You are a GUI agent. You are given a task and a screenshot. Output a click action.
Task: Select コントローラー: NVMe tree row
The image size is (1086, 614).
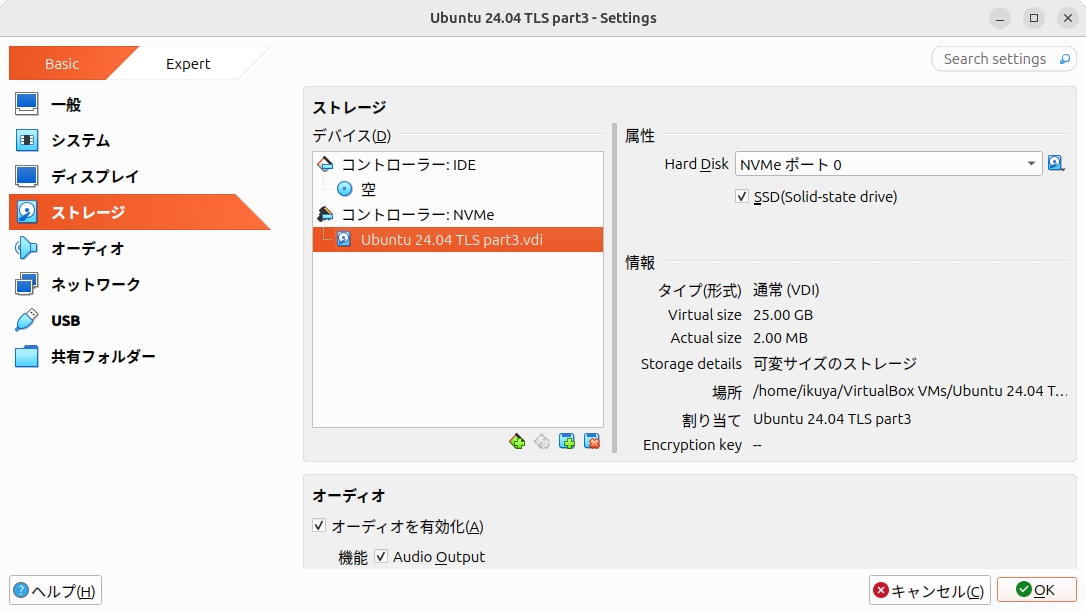(x=458, y=215)
